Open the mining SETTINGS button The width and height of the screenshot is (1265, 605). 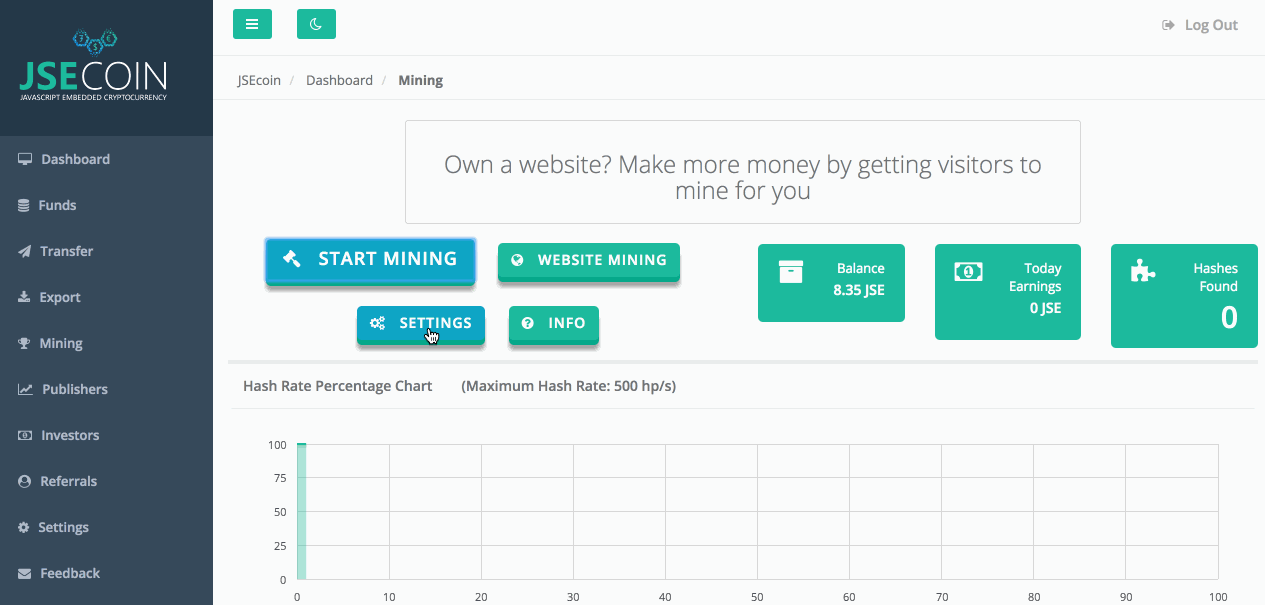point(421,325)
